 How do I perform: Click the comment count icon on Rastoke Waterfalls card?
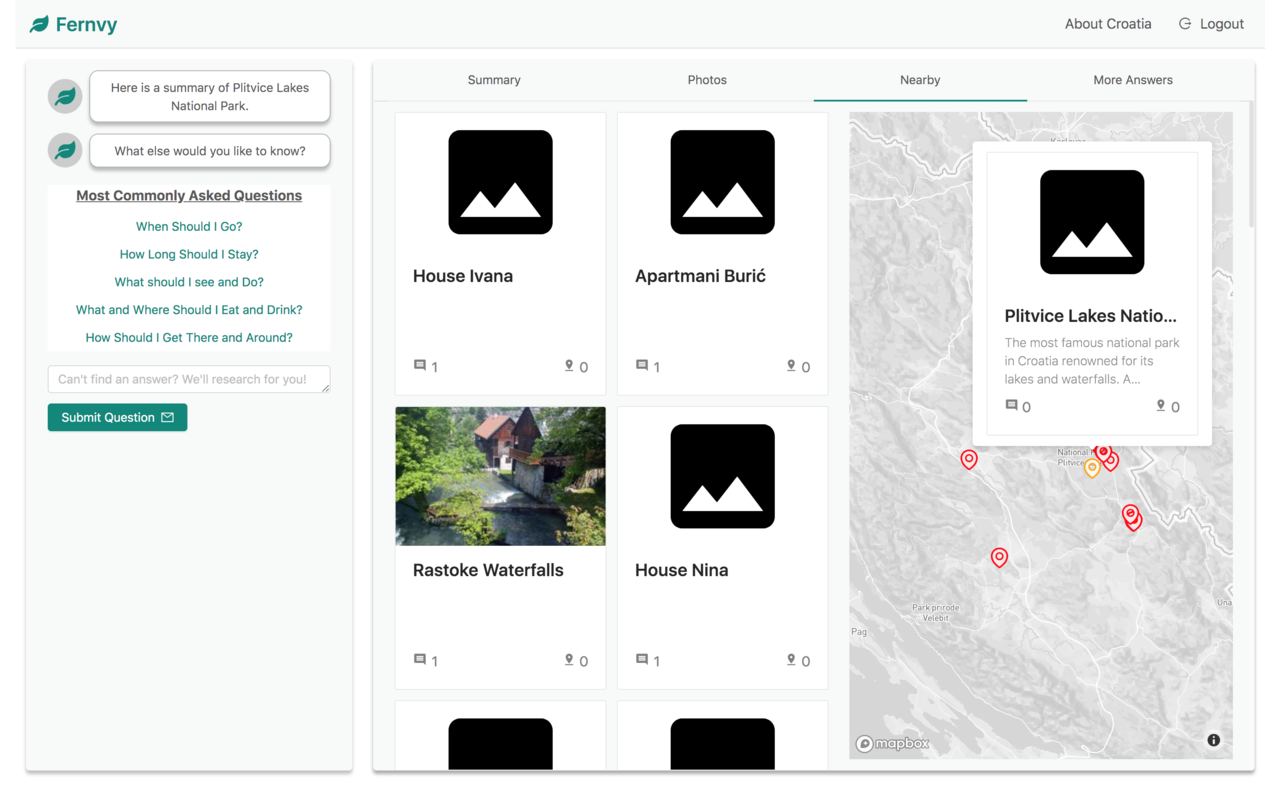tap(420, 659)
